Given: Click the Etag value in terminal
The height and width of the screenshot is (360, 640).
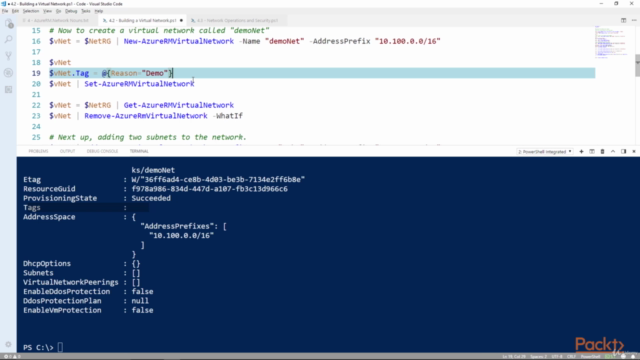Looking at the screenshot, I should pyautogui.click(x=218, y=180).
